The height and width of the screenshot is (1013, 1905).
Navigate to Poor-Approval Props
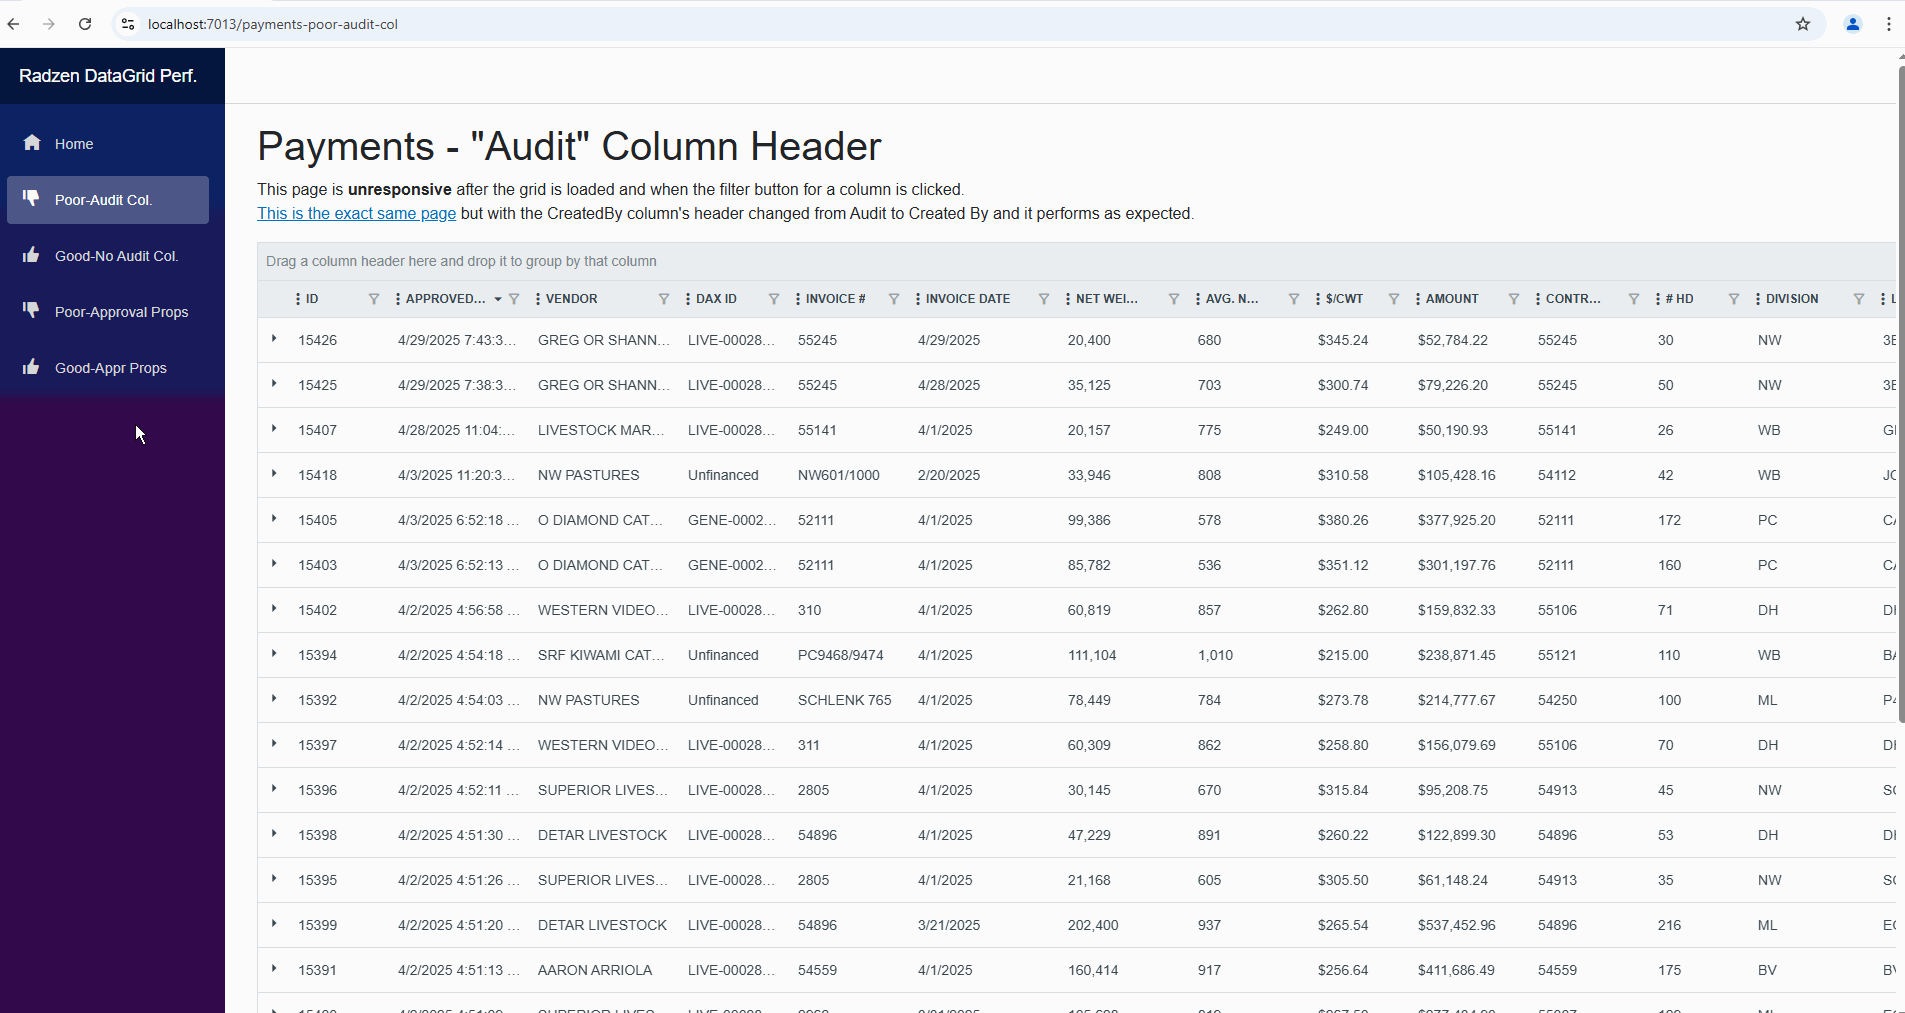[108, 312]
